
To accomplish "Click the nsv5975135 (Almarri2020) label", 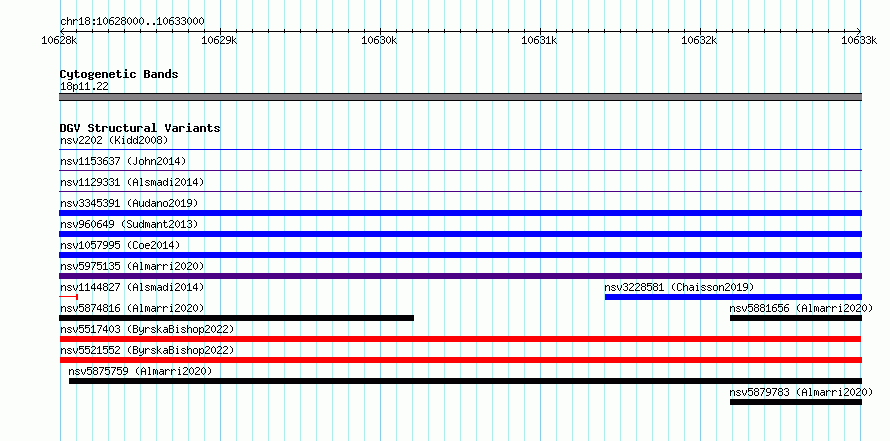I will (132, 266).
